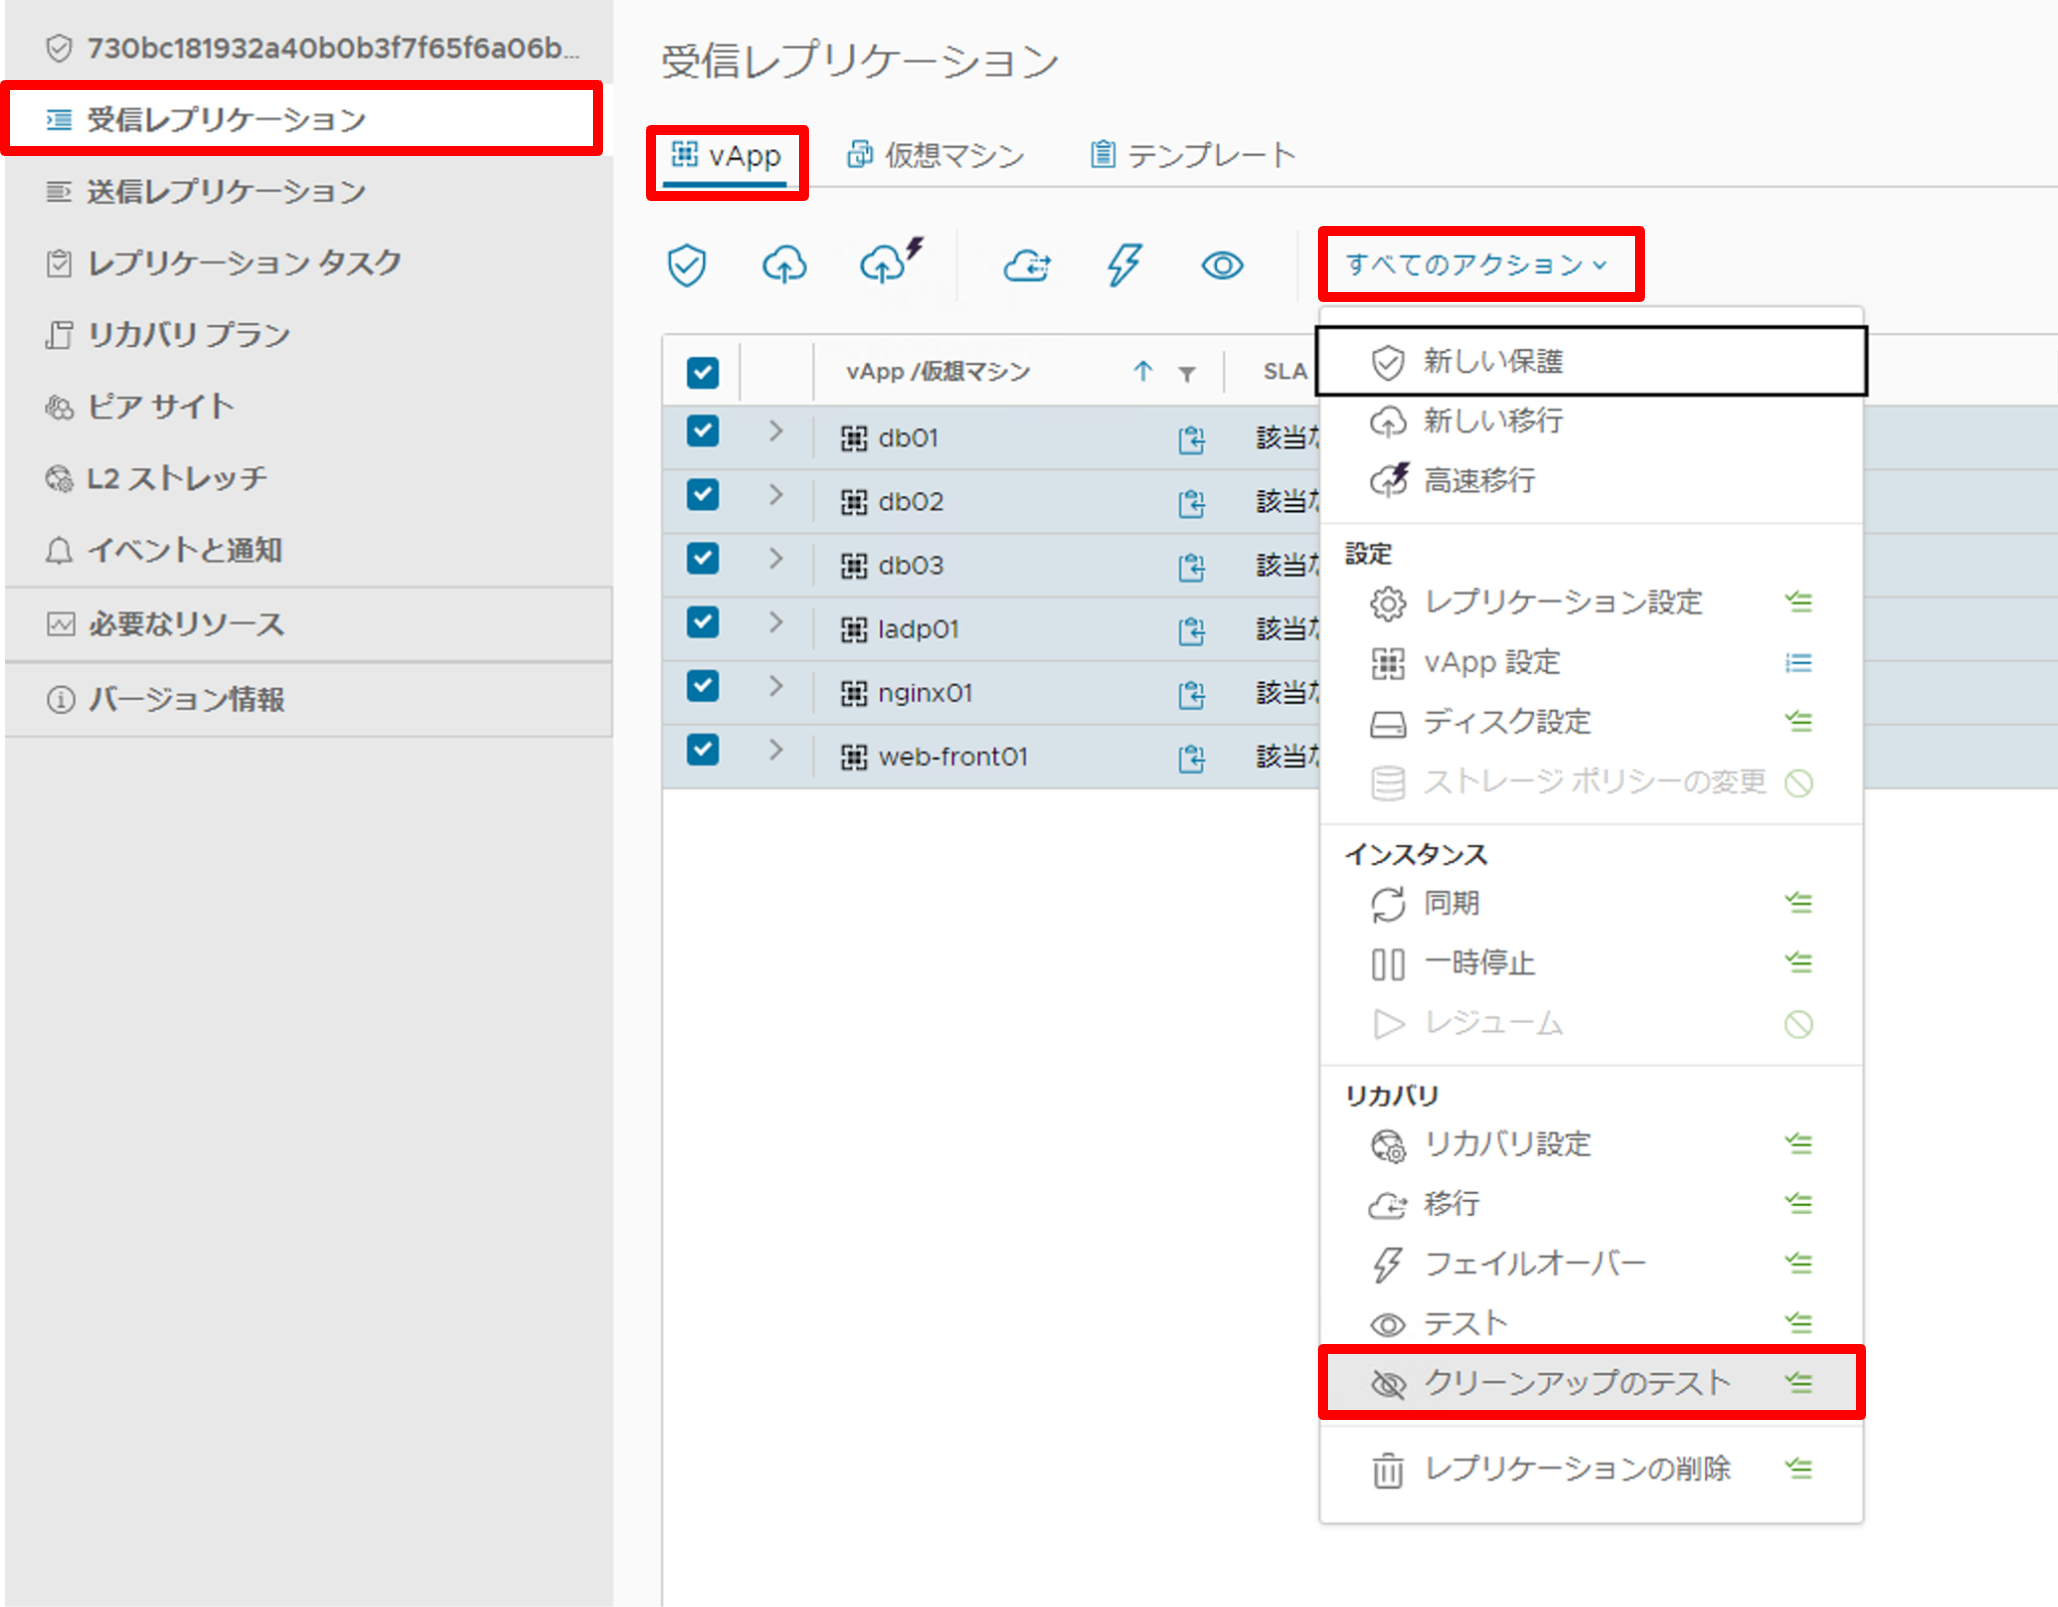
Task: Select the 高速移行 toolbar icon
Action: point(888,263)
